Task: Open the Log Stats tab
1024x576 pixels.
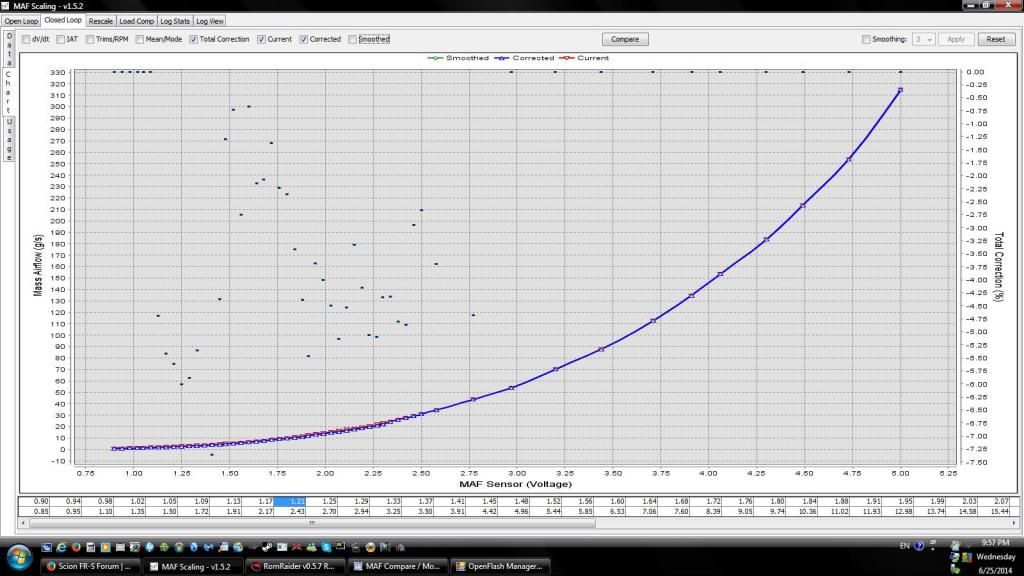Action: 174,20
